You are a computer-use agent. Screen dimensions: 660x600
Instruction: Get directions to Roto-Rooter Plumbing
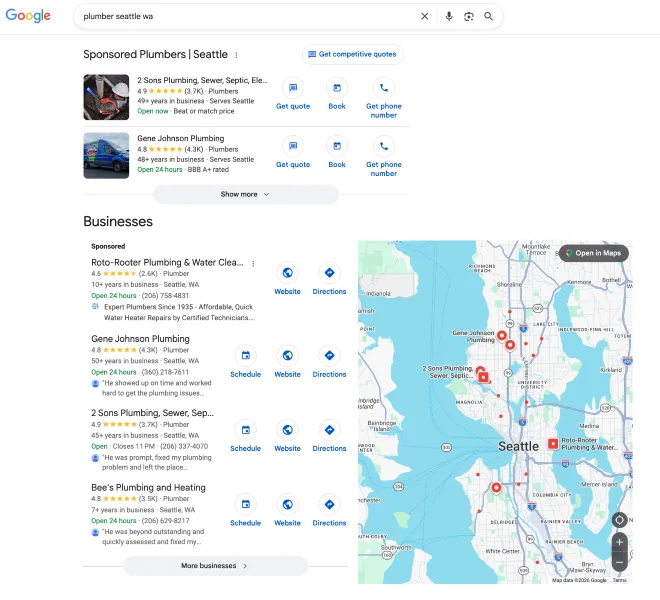329,279
